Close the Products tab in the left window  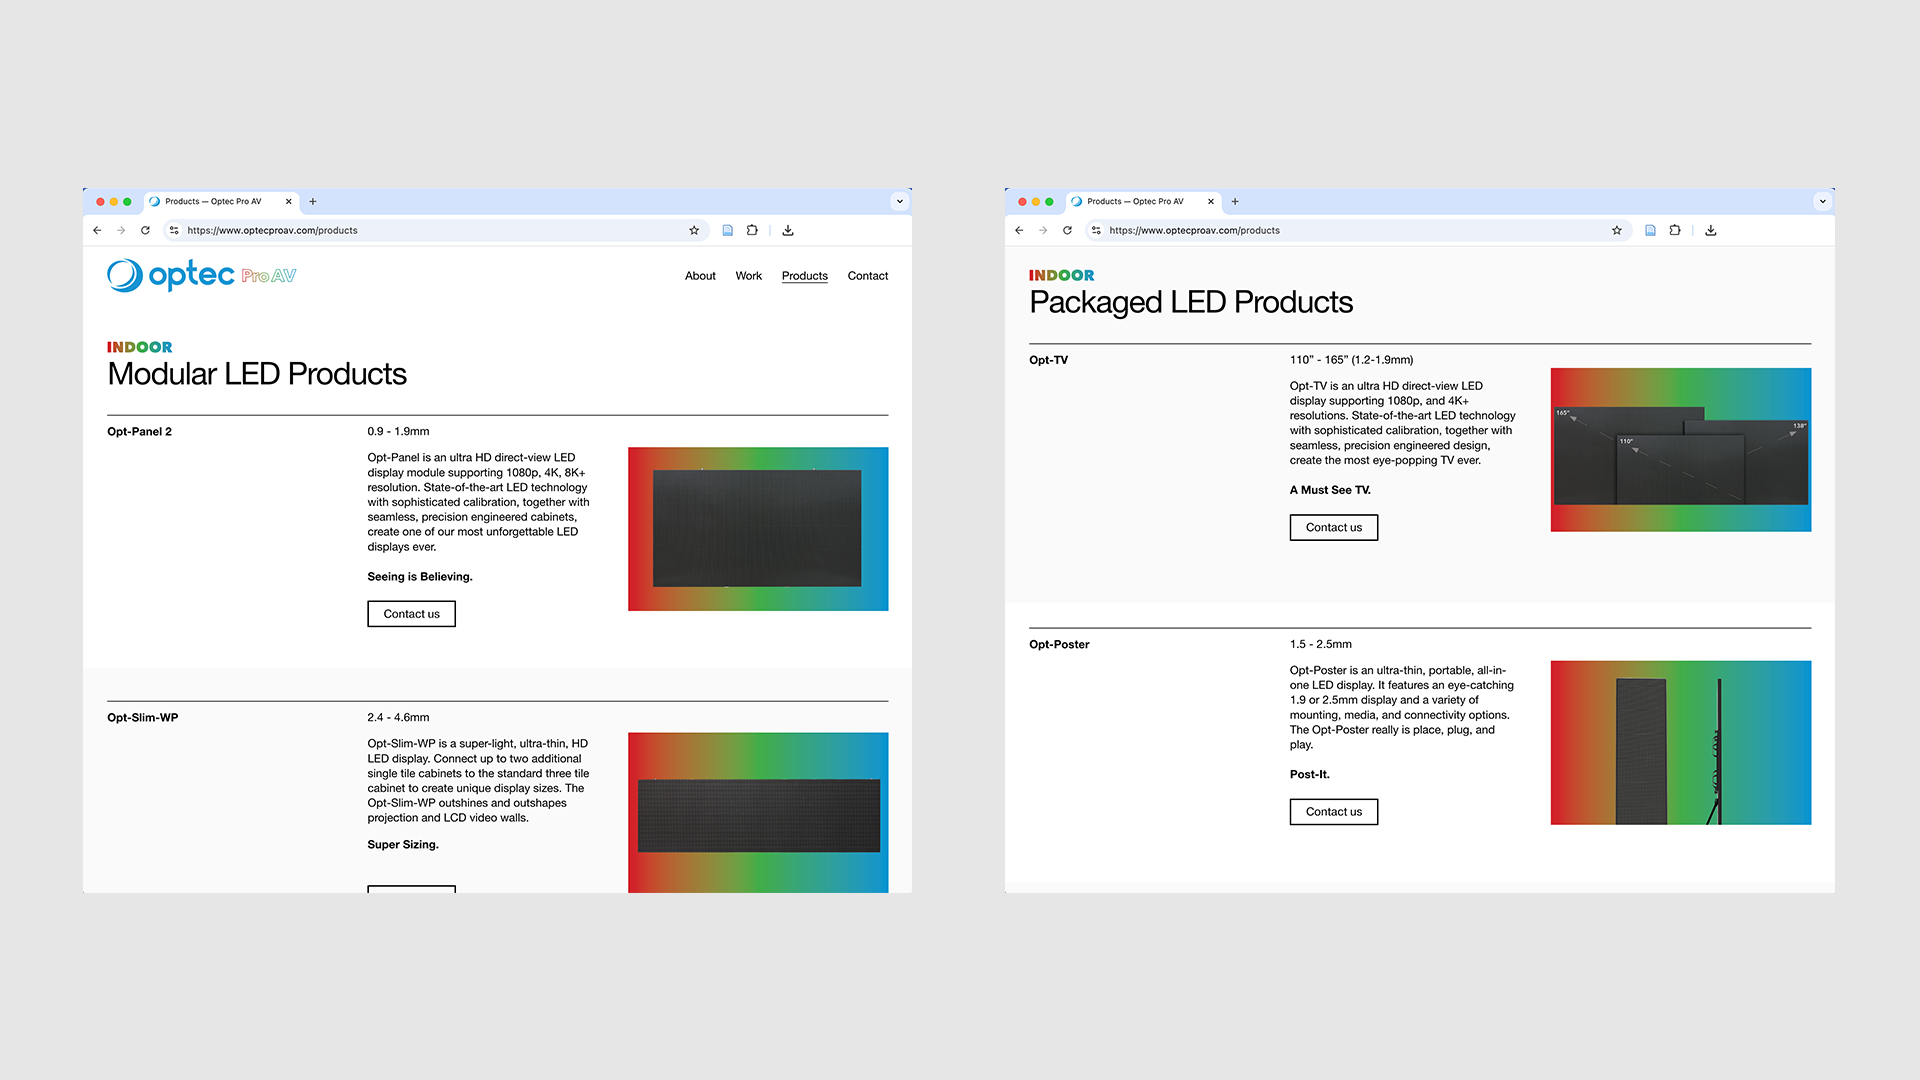coord(289,201)
